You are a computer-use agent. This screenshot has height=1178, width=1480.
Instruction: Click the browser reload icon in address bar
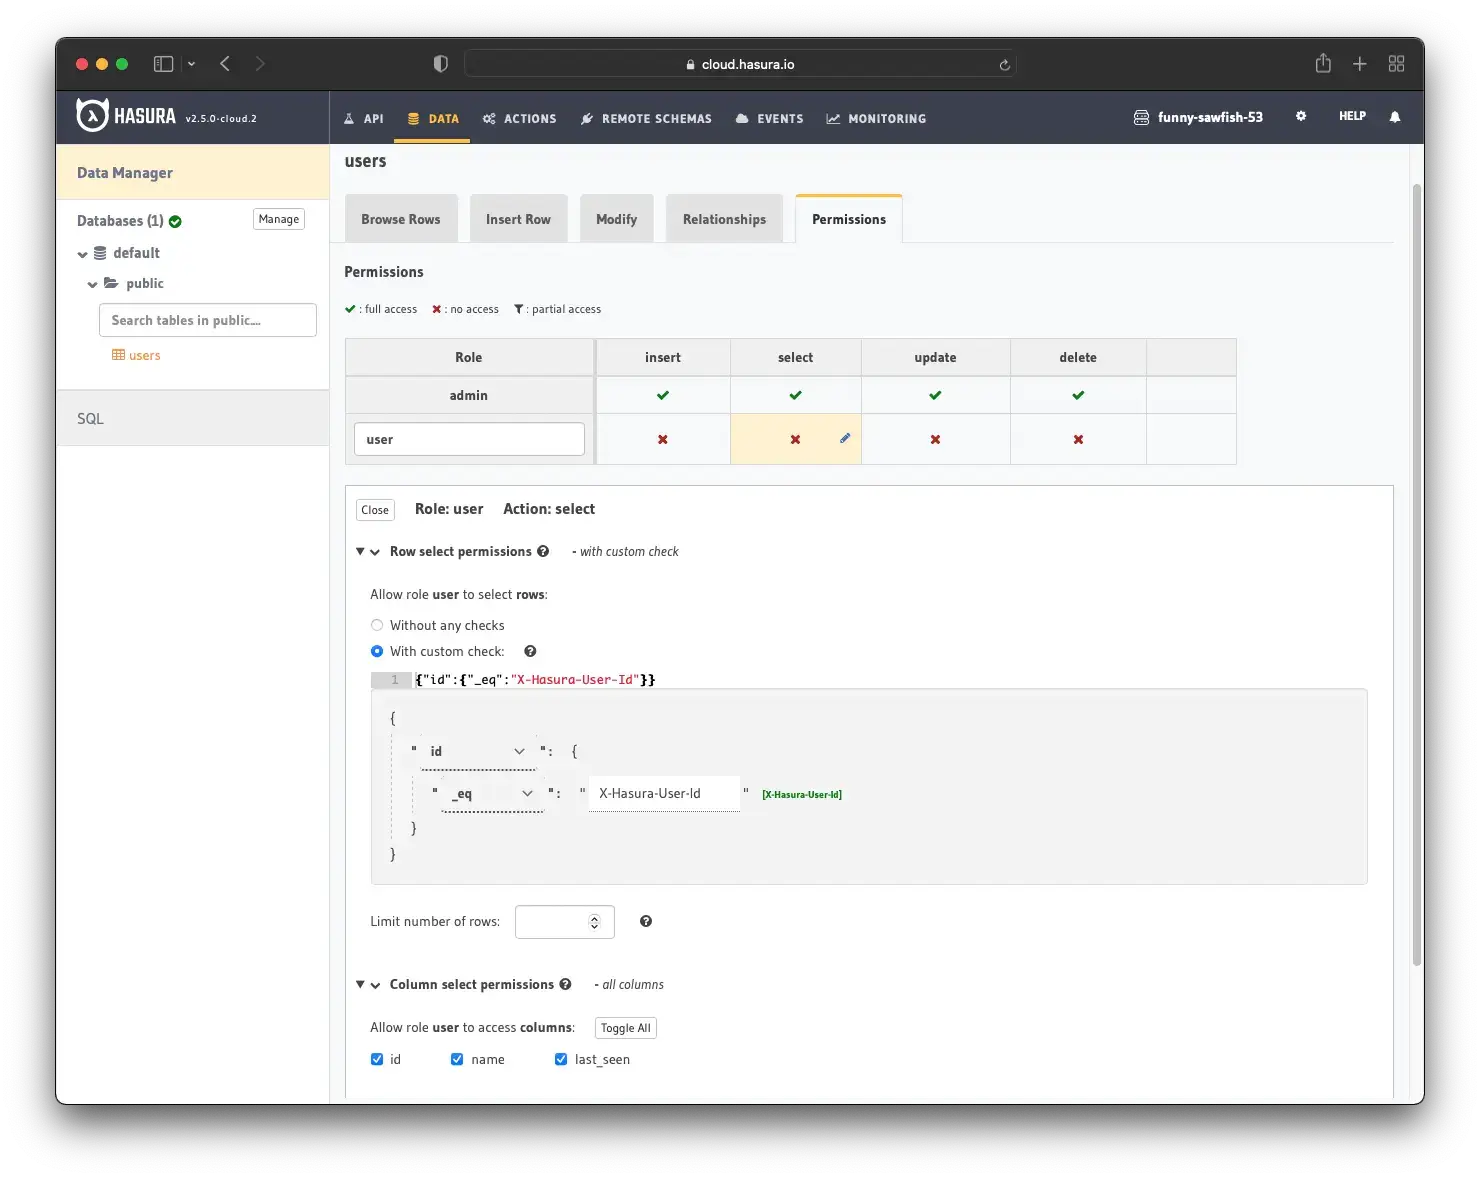tap(1004, 65)
